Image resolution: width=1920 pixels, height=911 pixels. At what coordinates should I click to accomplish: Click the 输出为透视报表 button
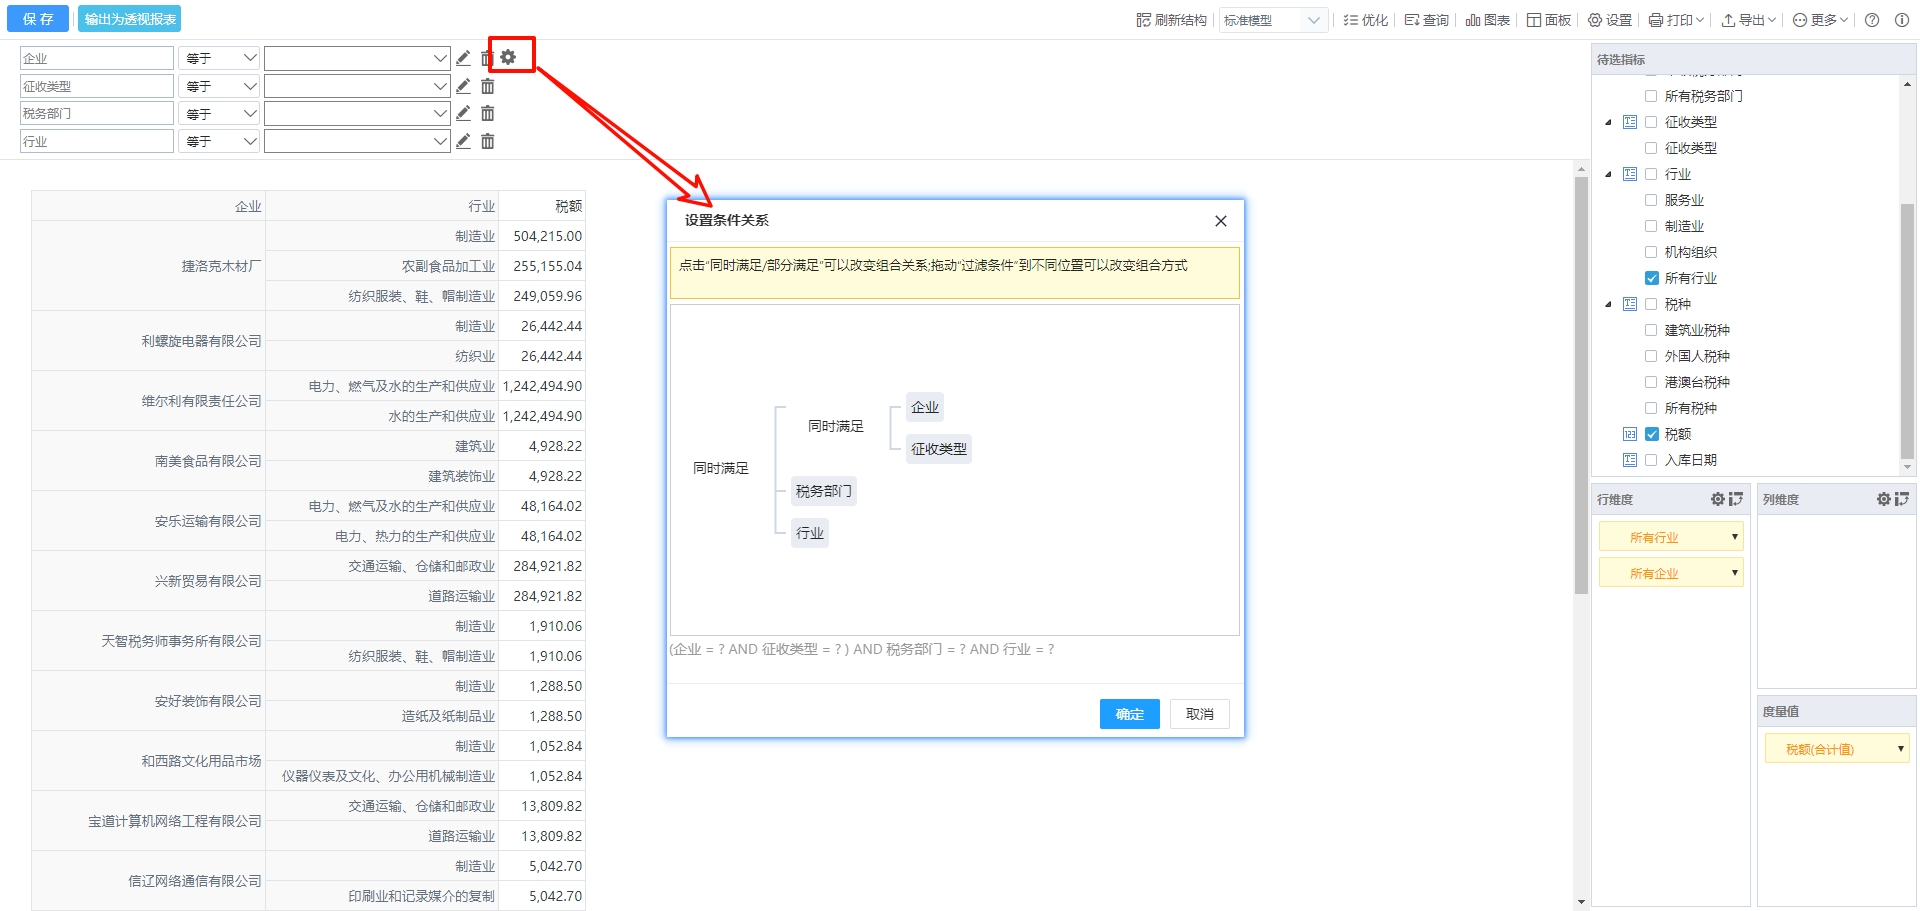coord(130,19)
